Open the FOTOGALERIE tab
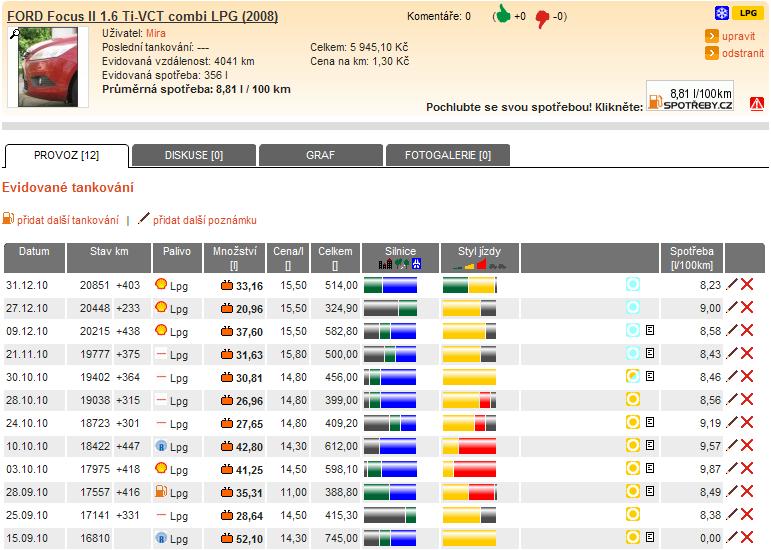771x550 pixels. click(447, 155)
